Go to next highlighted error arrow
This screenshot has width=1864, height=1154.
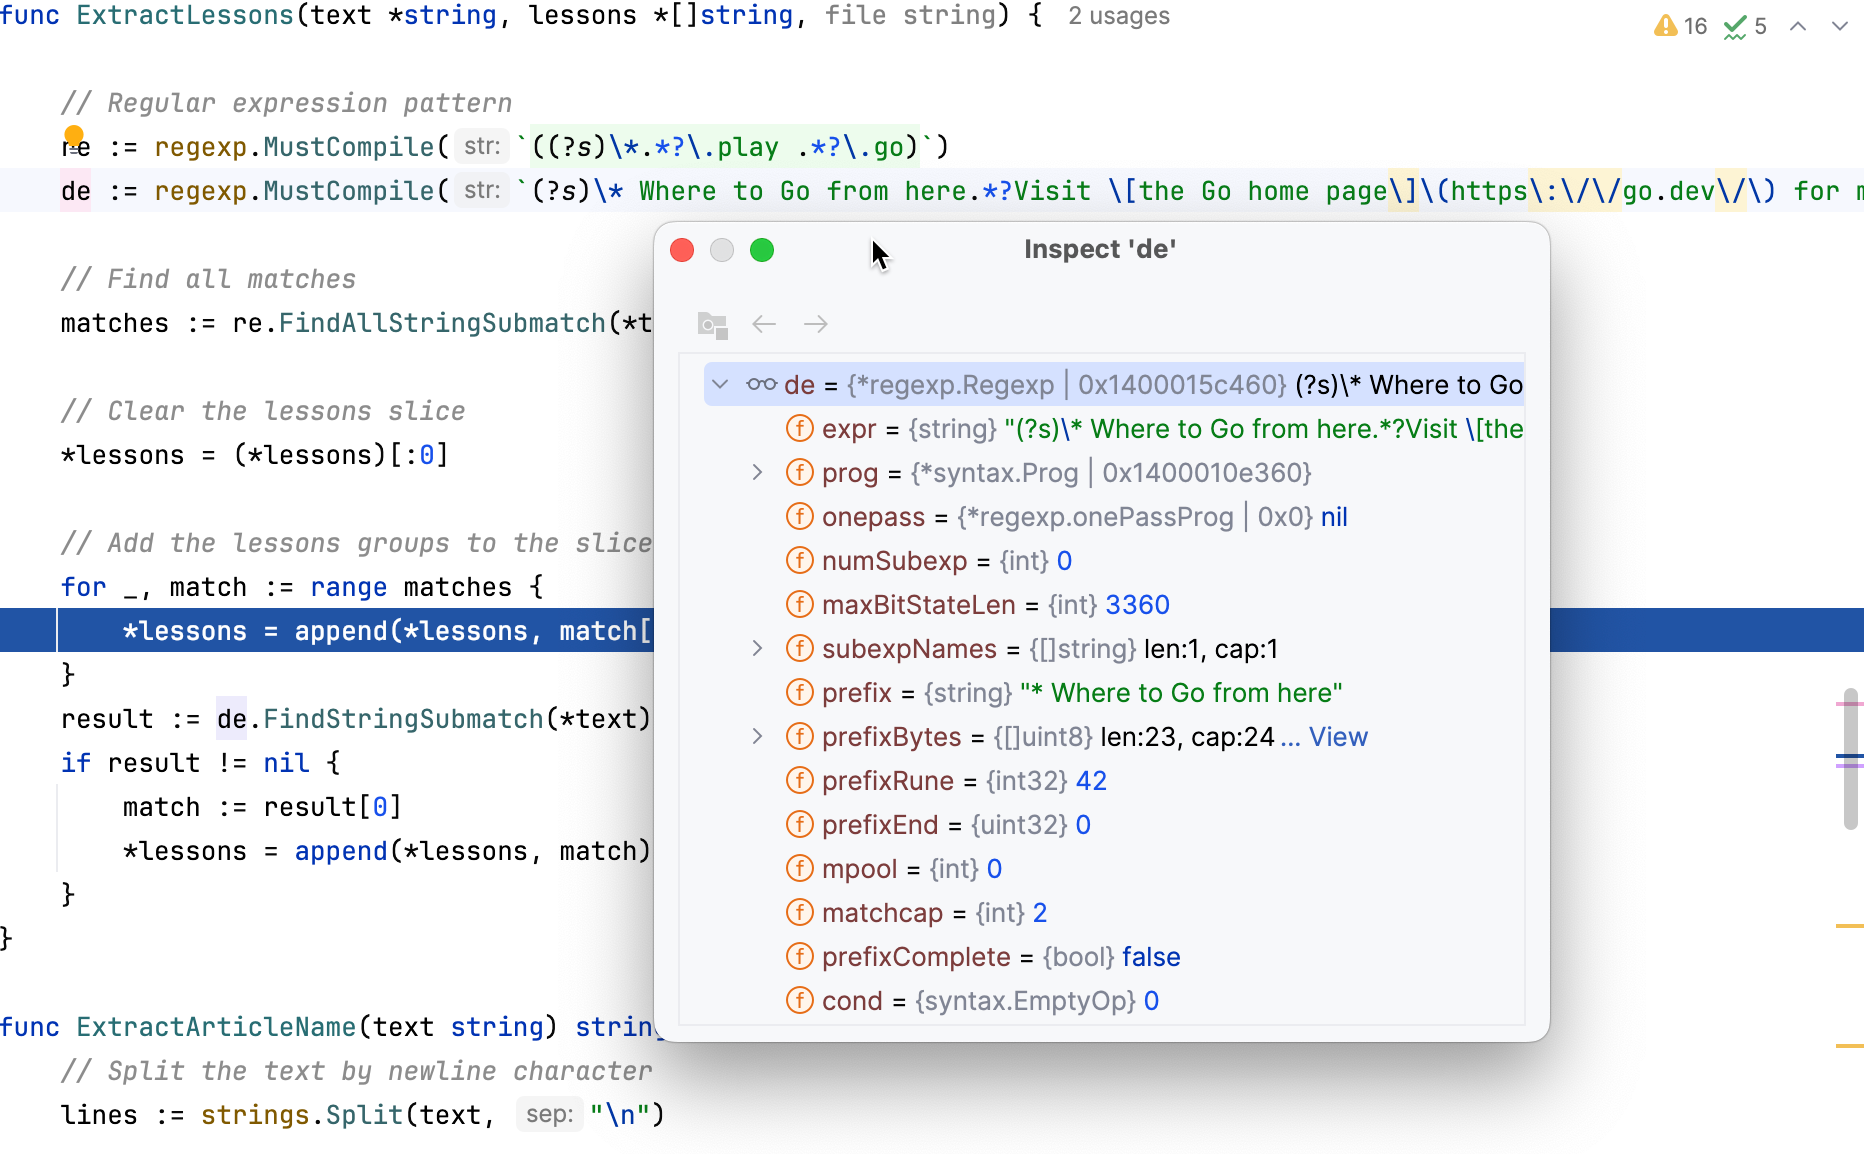pos(1839,26)
